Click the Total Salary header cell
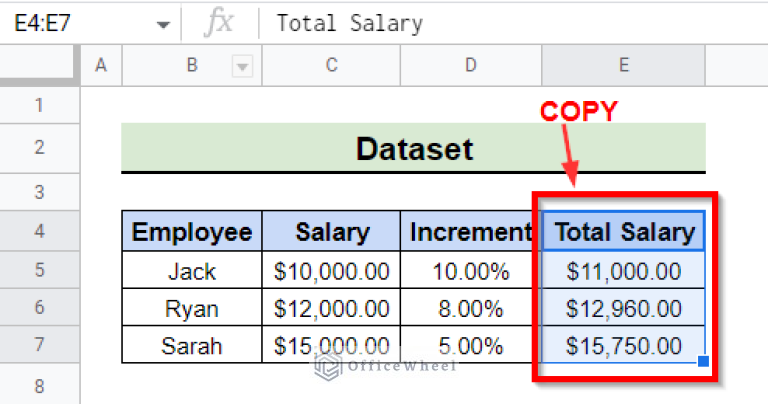The height and width of the screenshot is (404, 768). click(x=624, y=231)
